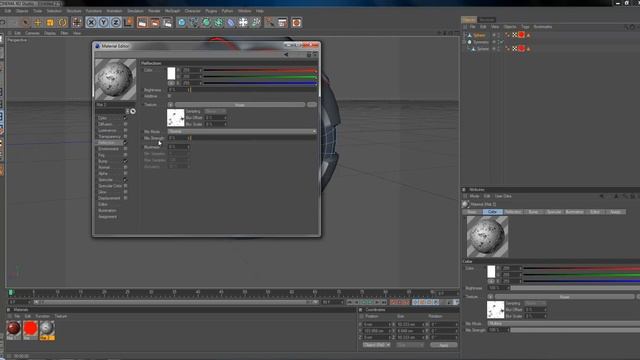Toggle the Additive checkbox in Reflection
The width and height of the screenshot is (640, 360).
[x=169, y=96]
